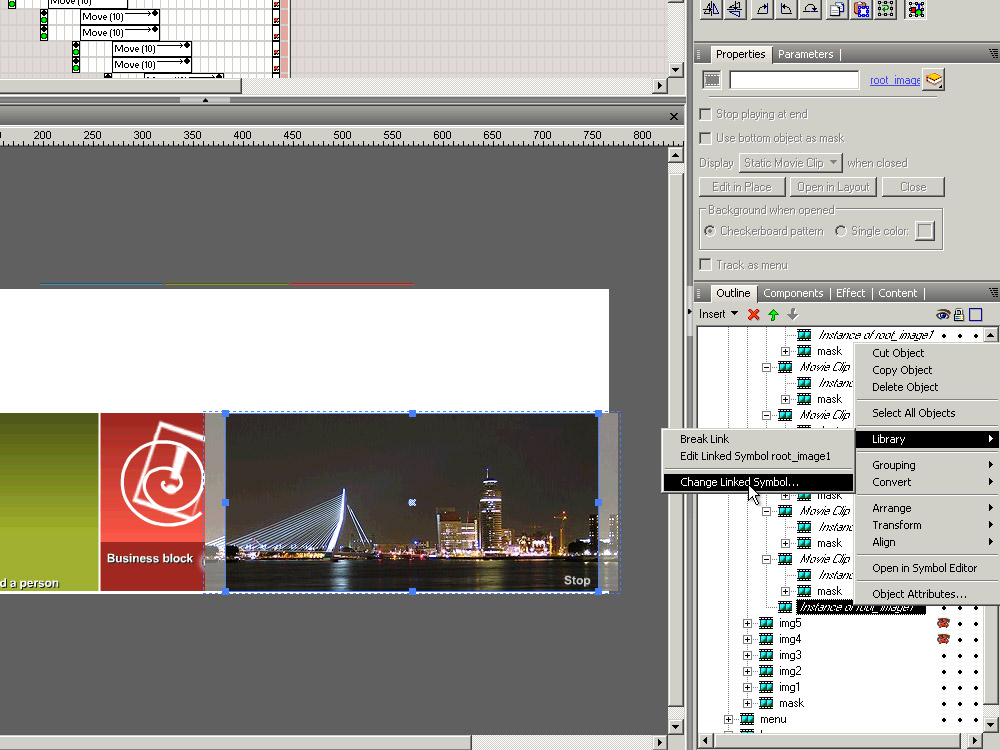Enable Stop playing at end checkbox
The image size is (1000, 750).
pyautogui.click(x=706, y=114)
